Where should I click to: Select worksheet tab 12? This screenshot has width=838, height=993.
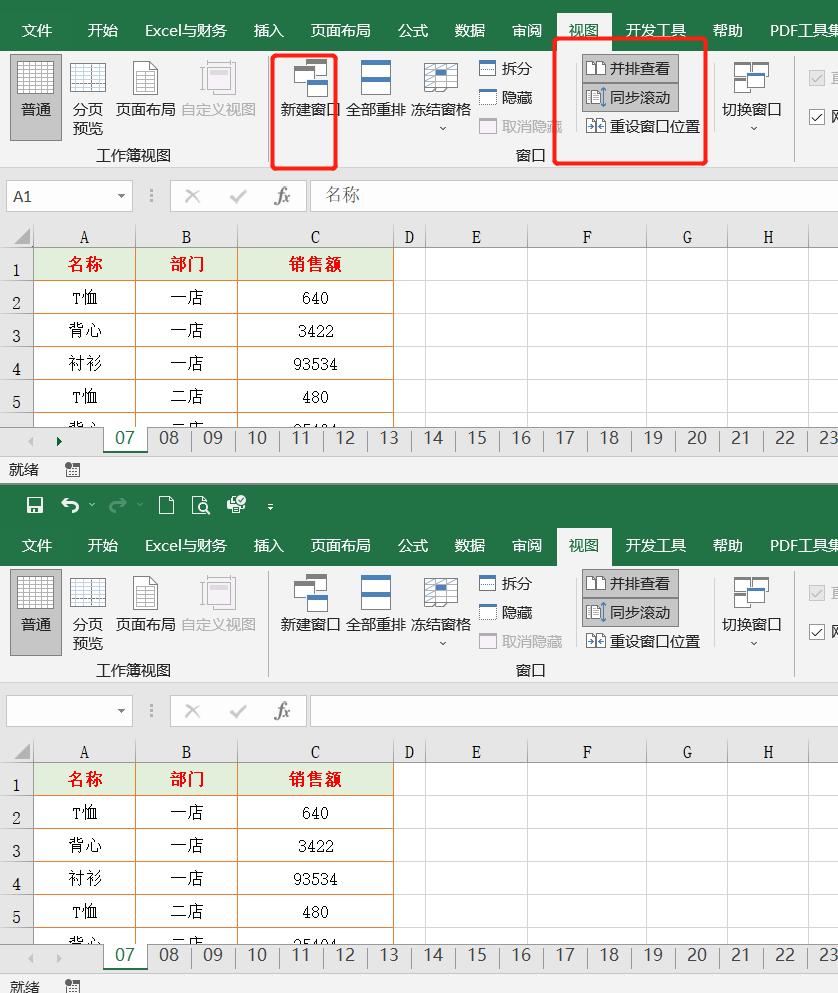coord(344,438)
